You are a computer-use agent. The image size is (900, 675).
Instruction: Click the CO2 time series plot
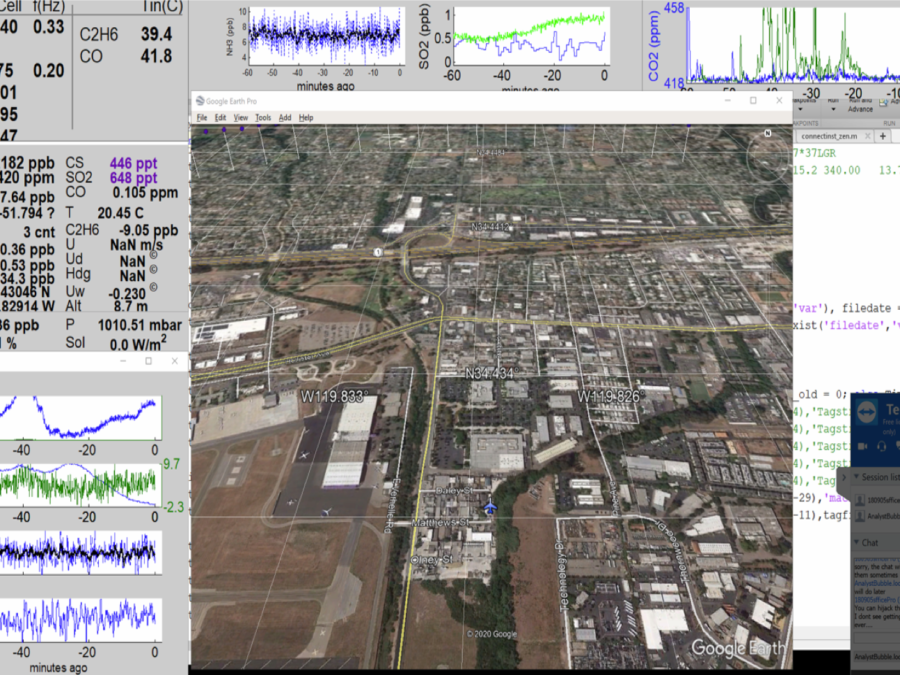point(793,44)
